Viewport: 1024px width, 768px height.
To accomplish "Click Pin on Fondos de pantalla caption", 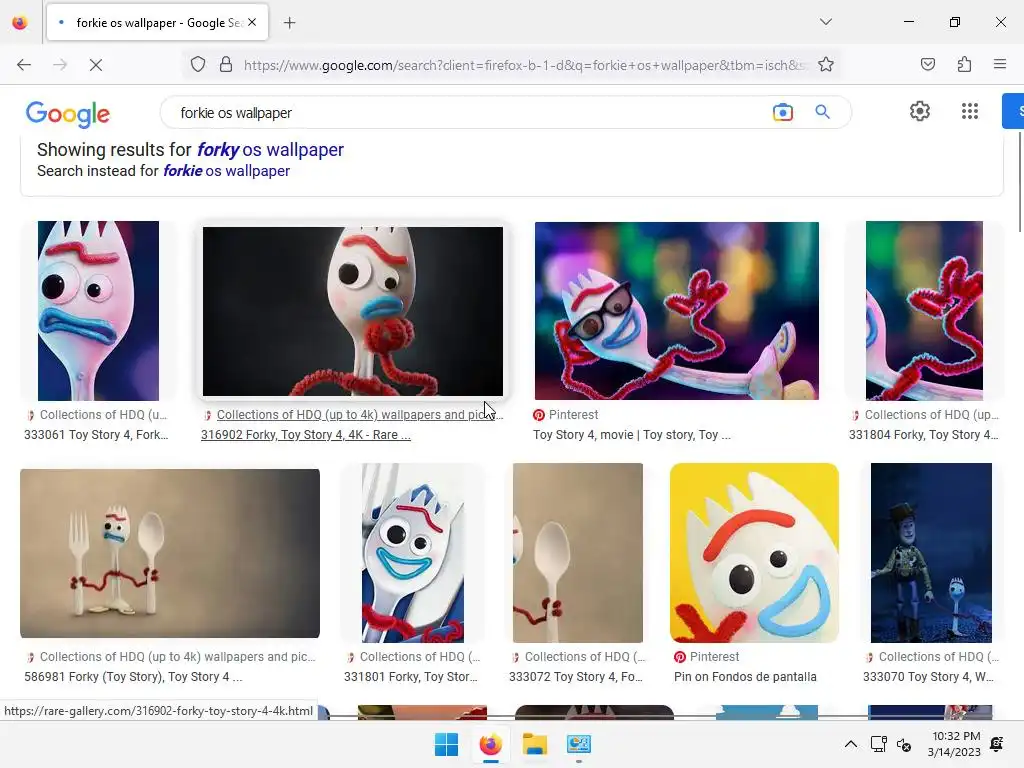I will click(x=745, y=677).
